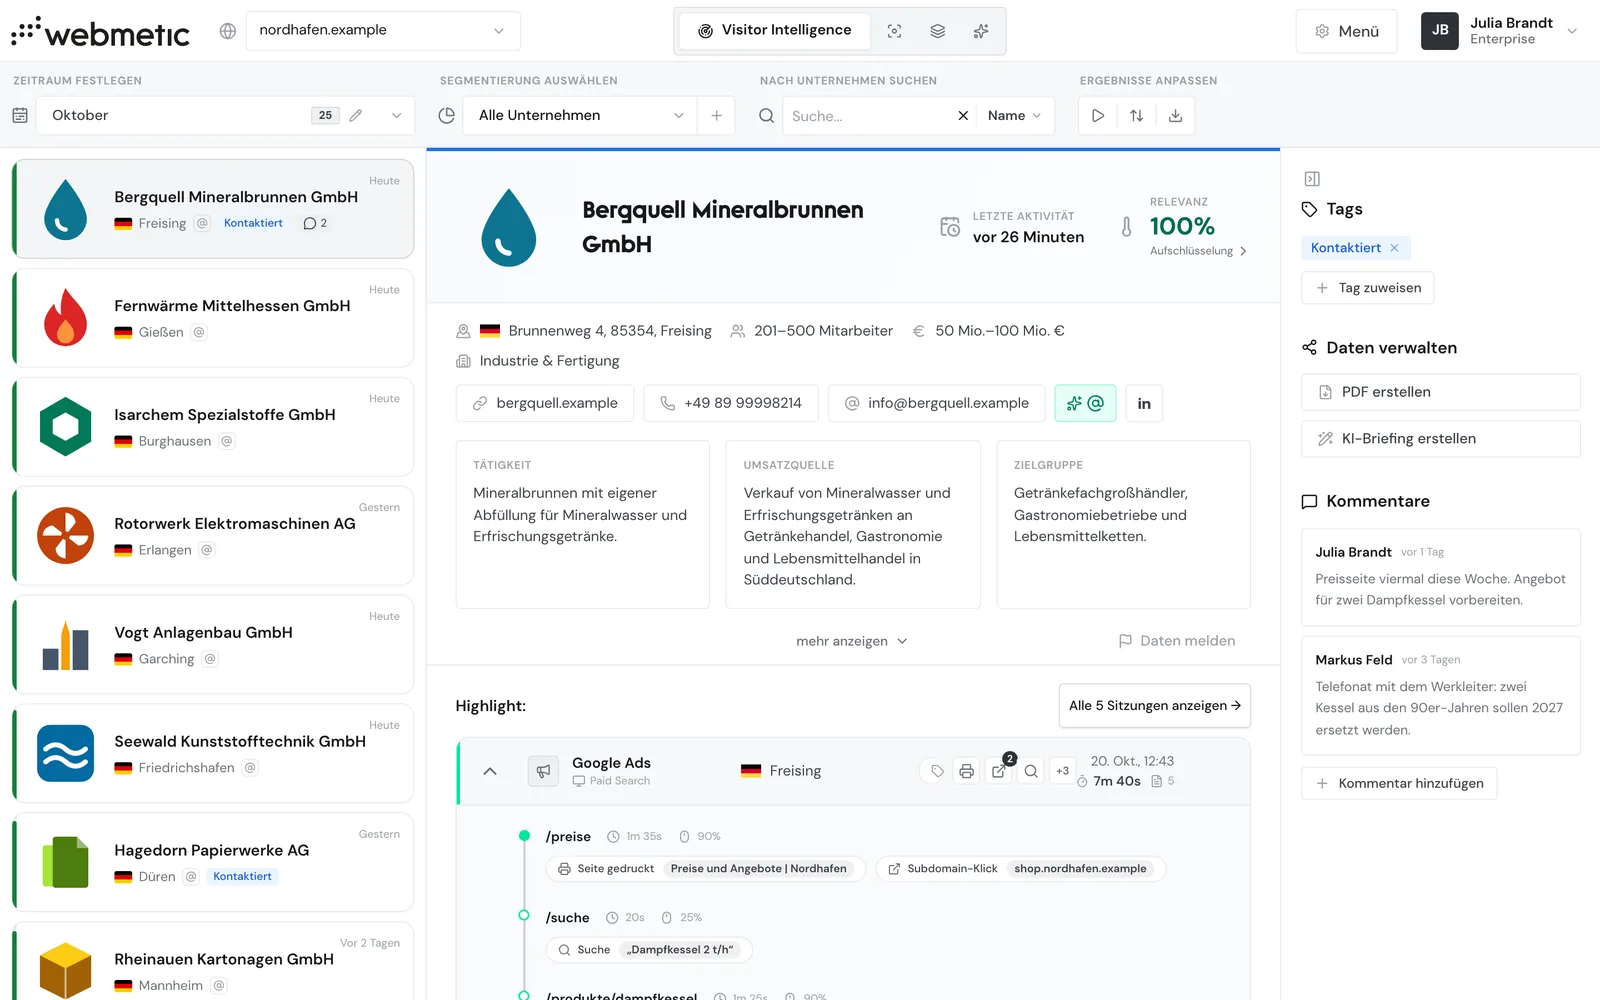Click the phone number +49 89 99998214
The width and height of the screenshot is (1600, 1000).
(731, 403)
